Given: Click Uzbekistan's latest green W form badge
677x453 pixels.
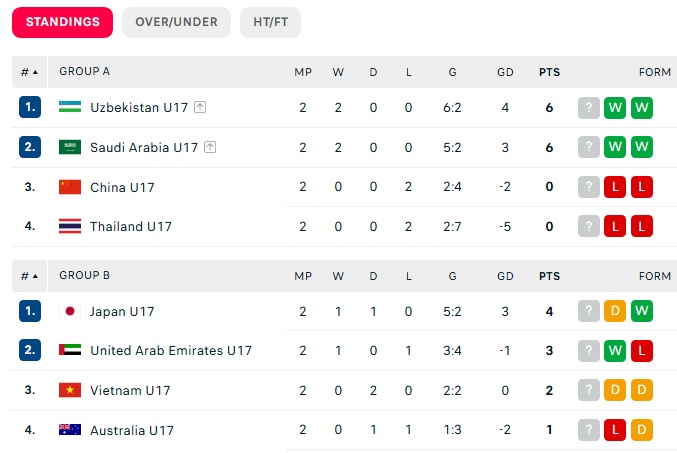Looking at the screenshot, I should coord(641,107).
